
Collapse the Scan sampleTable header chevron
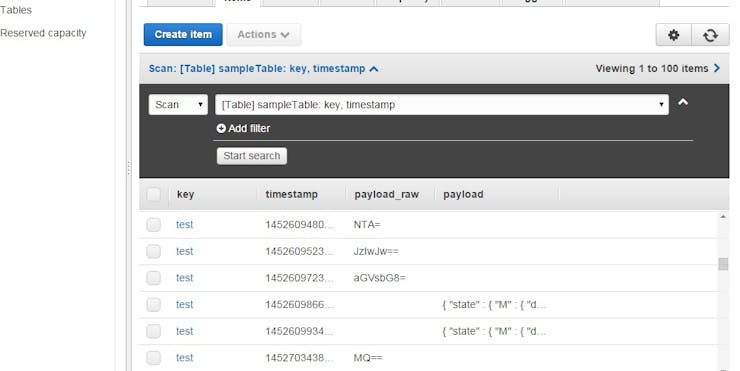point(374,69)
